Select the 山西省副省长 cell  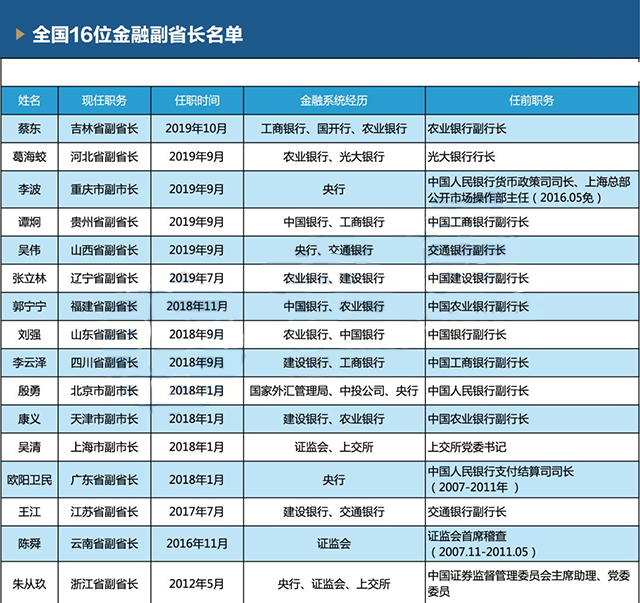(x=104, y=250)
